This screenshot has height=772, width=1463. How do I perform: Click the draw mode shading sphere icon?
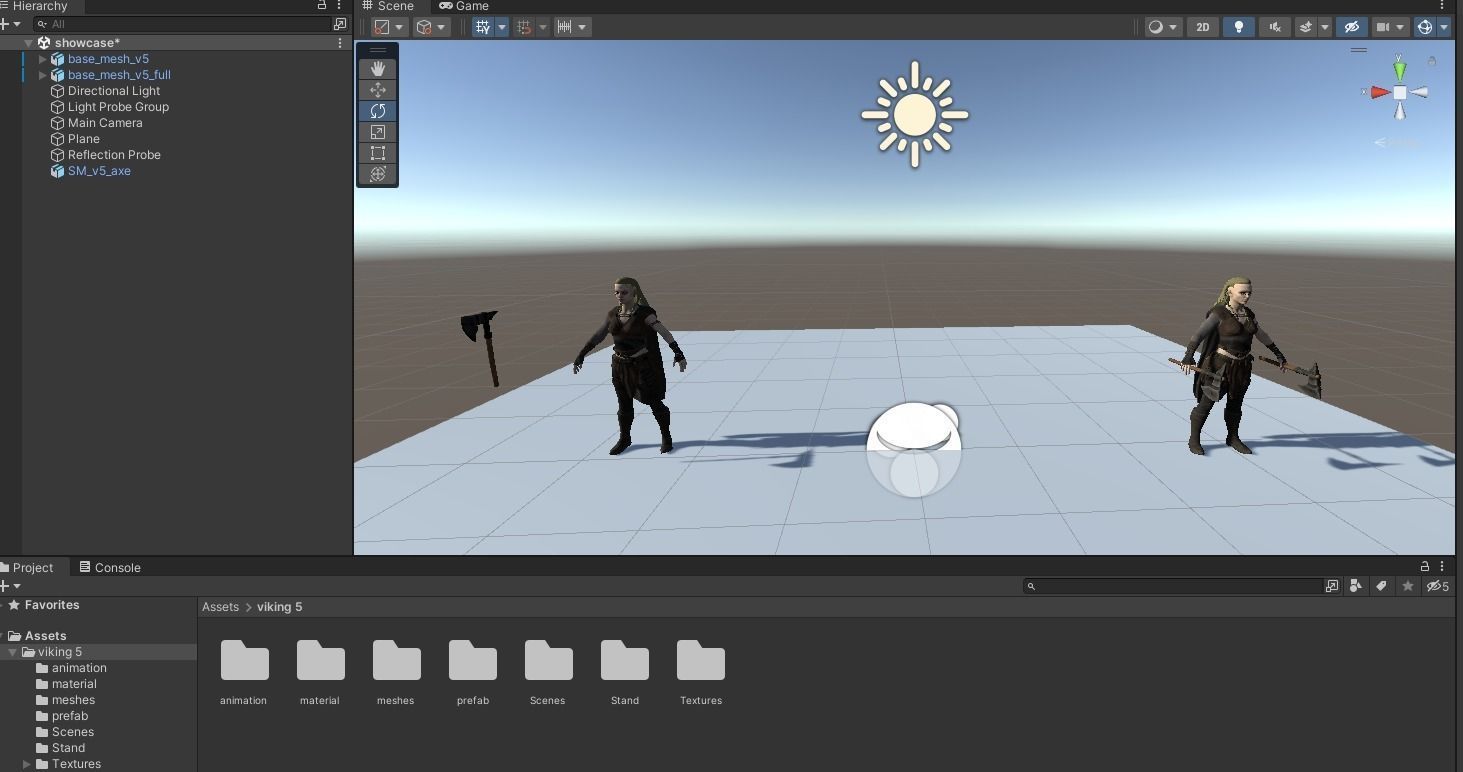(1156, 27)
